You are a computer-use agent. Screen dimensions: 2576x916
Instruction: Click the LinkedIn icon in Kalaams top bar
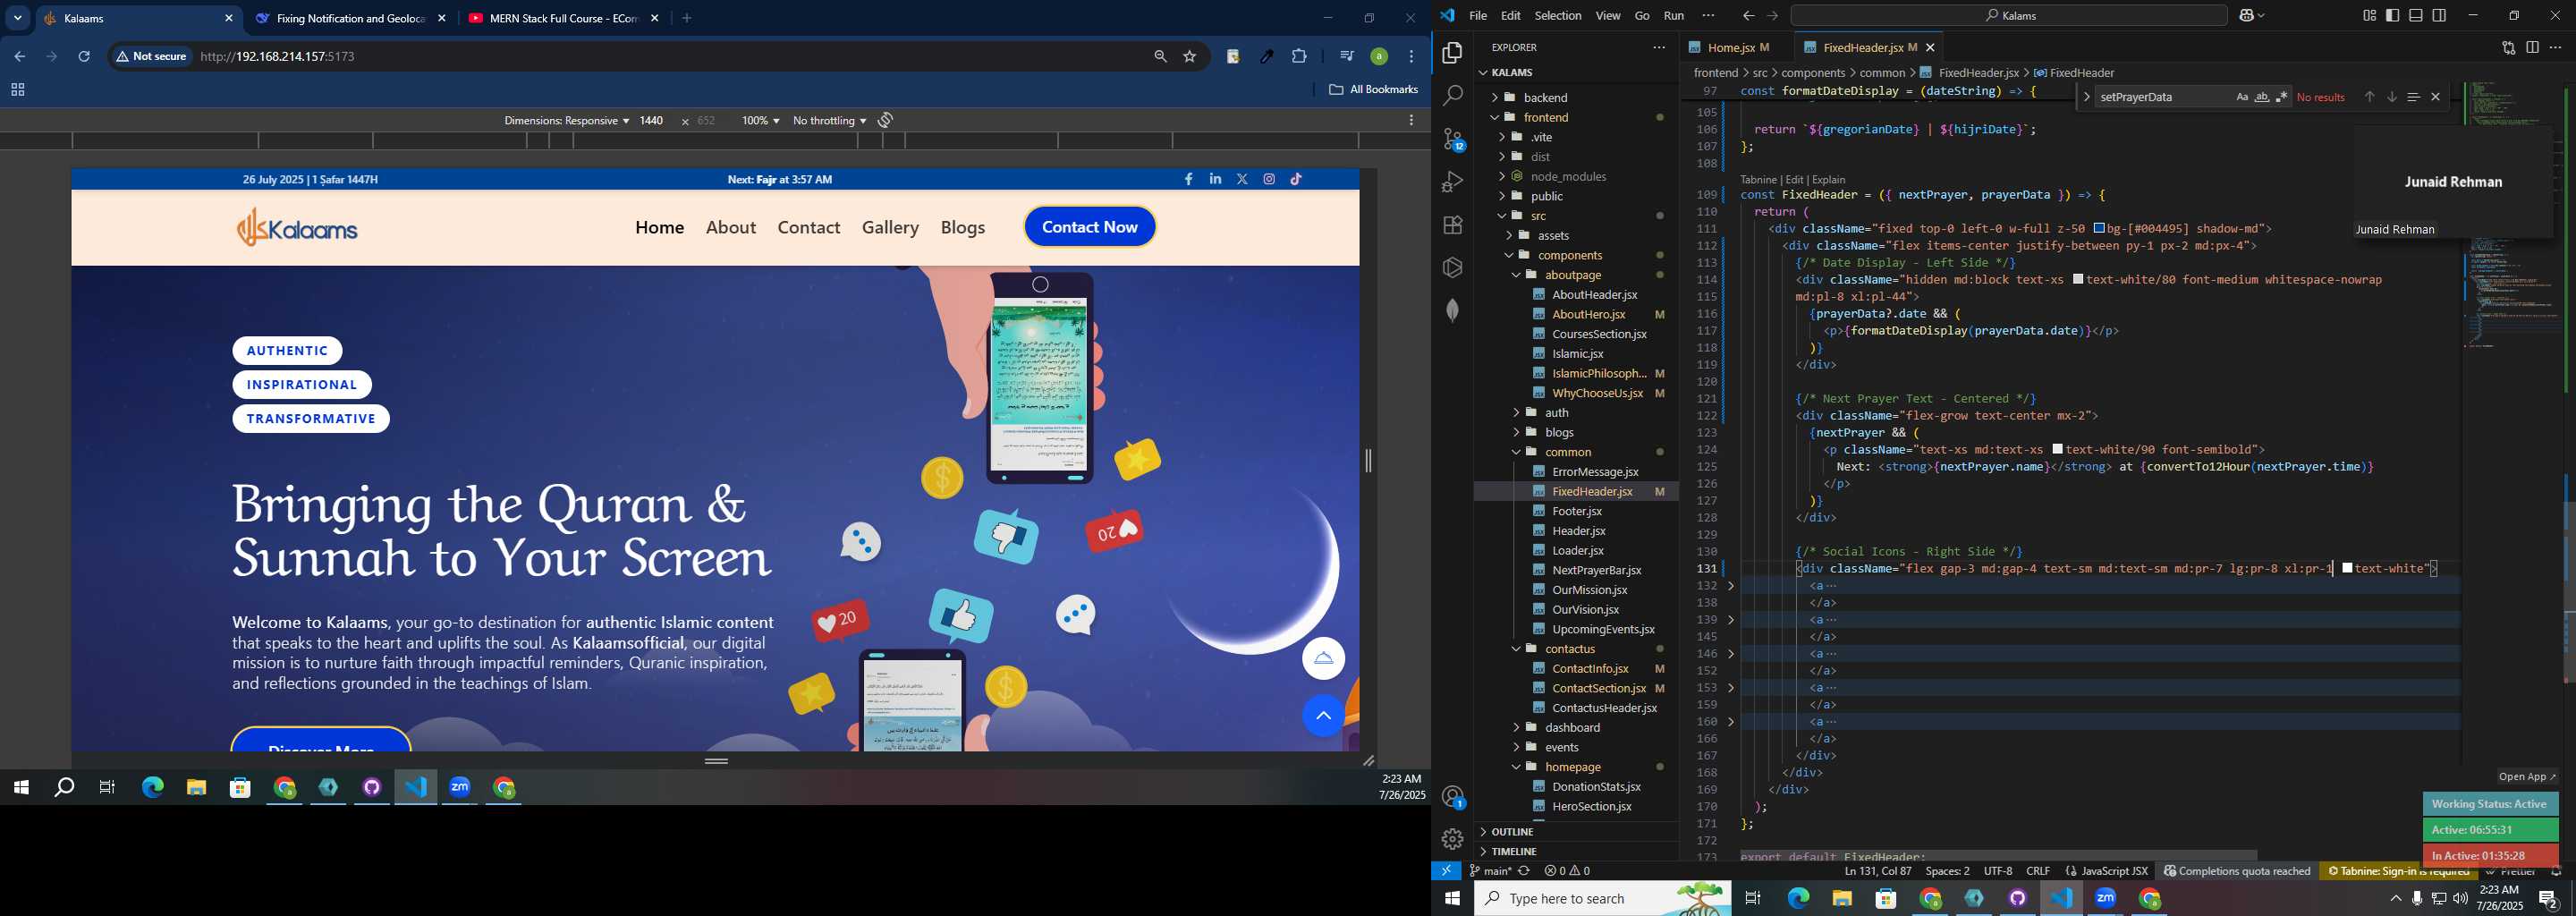tap(1215, 179)
